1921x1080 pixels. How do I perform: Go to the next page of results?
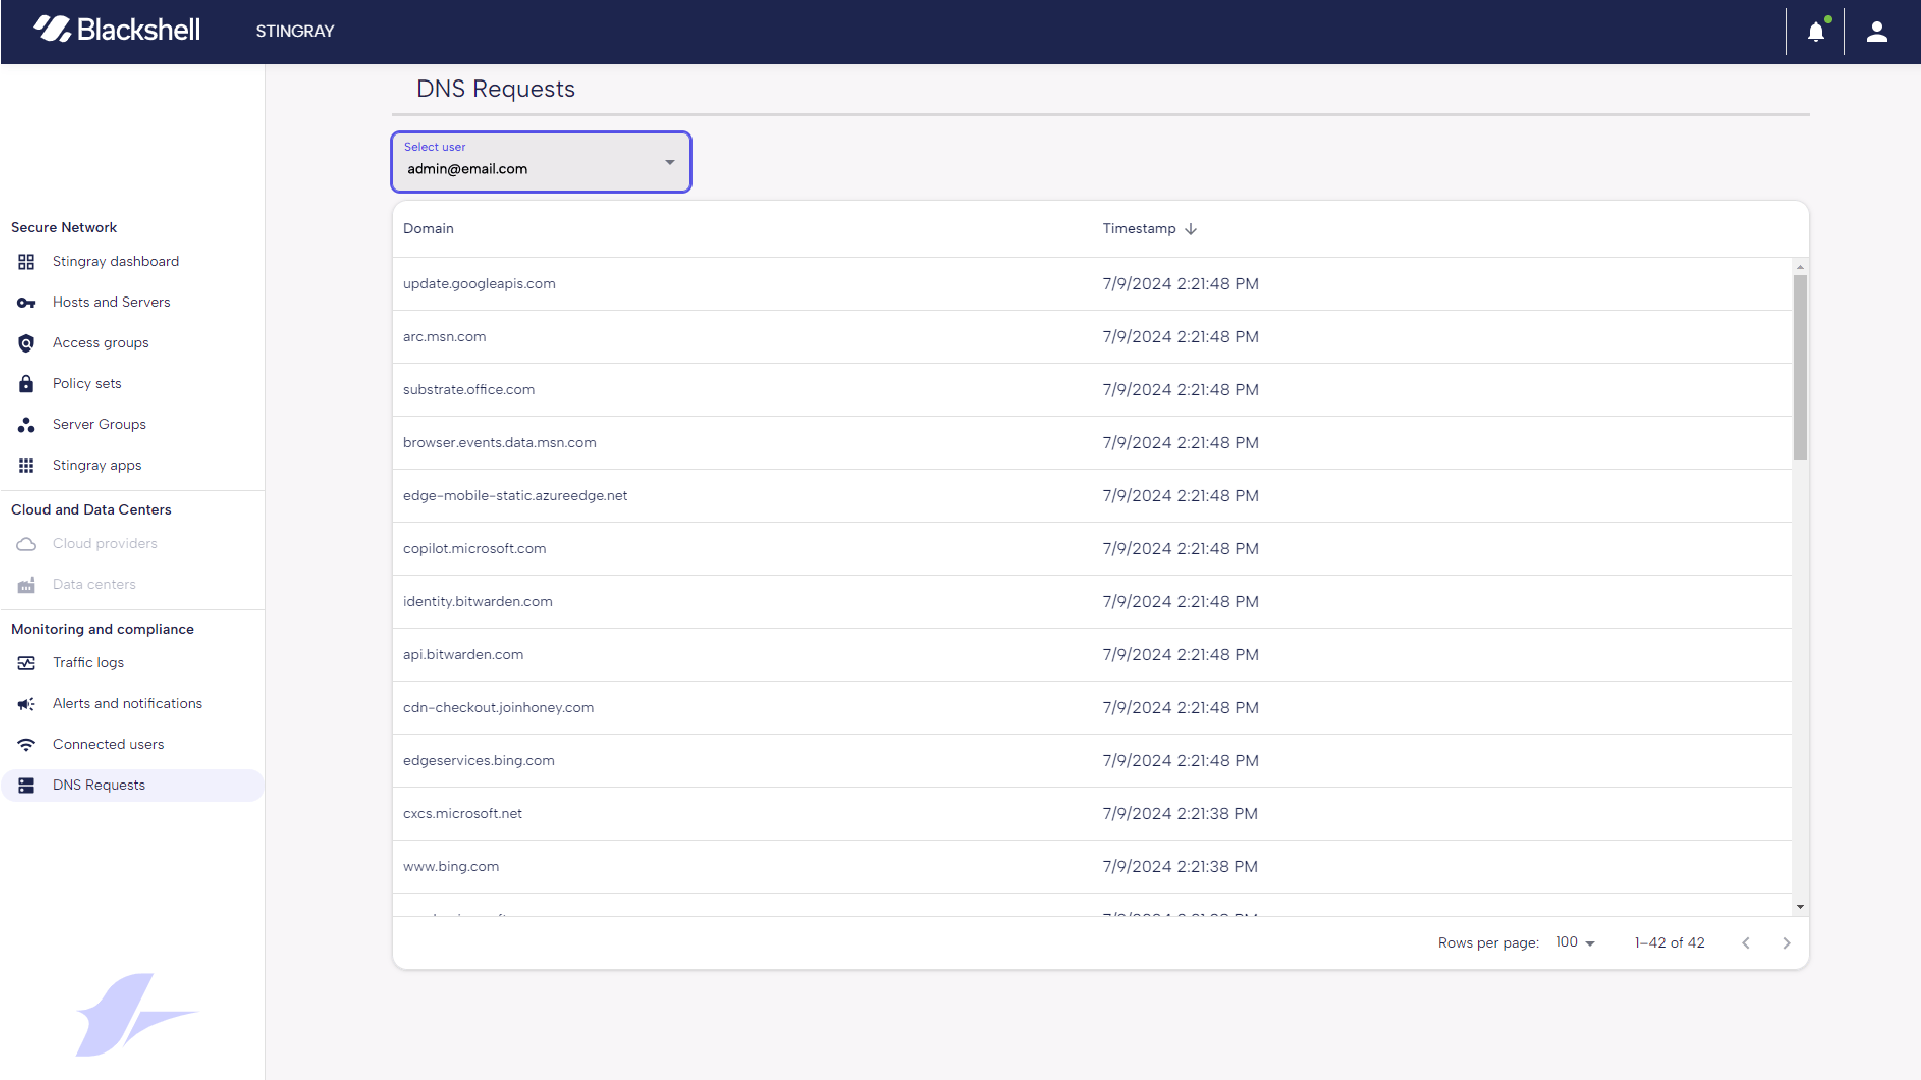(x=1787, y=942)
